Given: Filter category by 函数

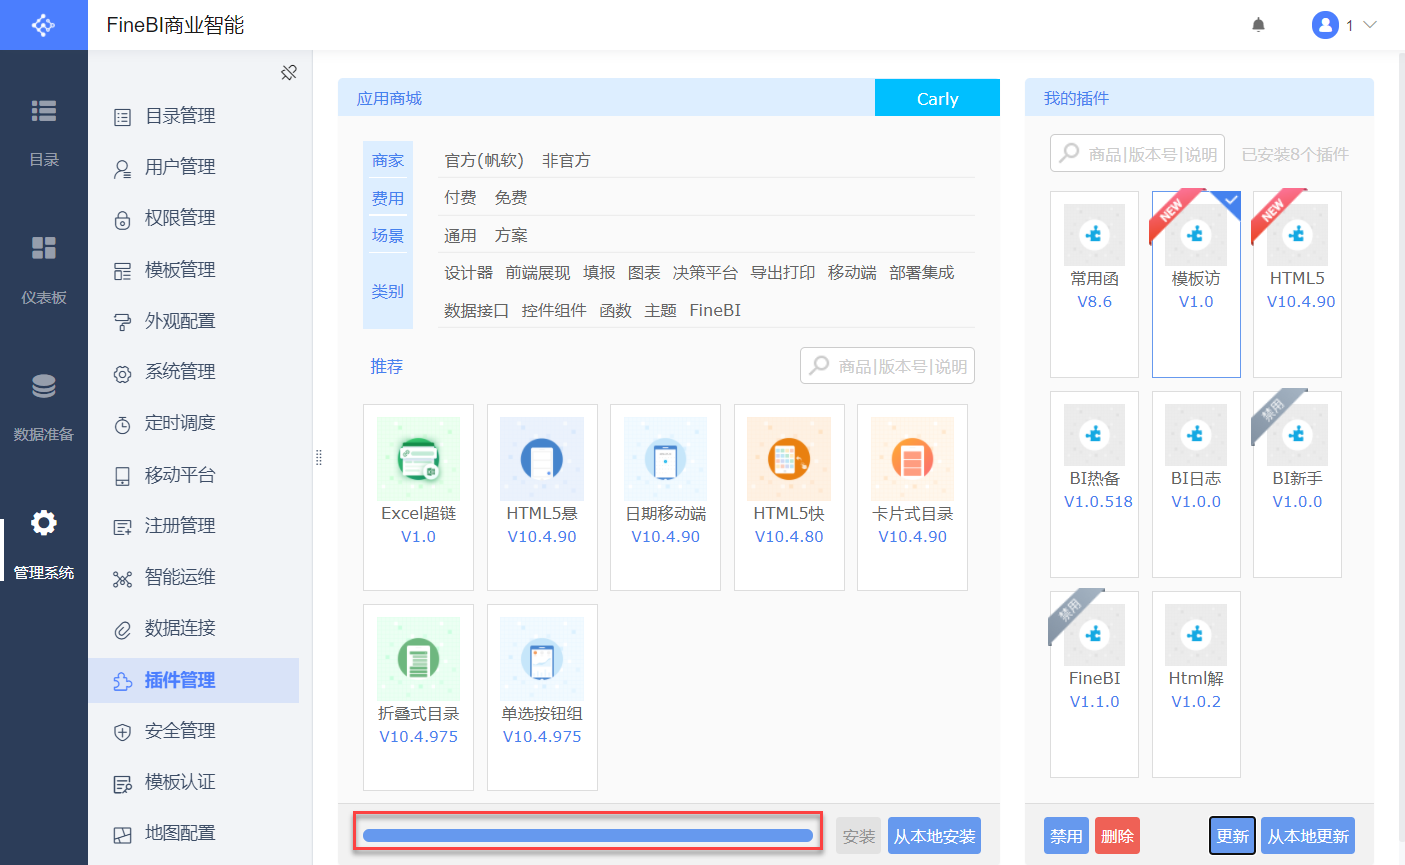Looking at the screenshot, I should tap(615, 311).
